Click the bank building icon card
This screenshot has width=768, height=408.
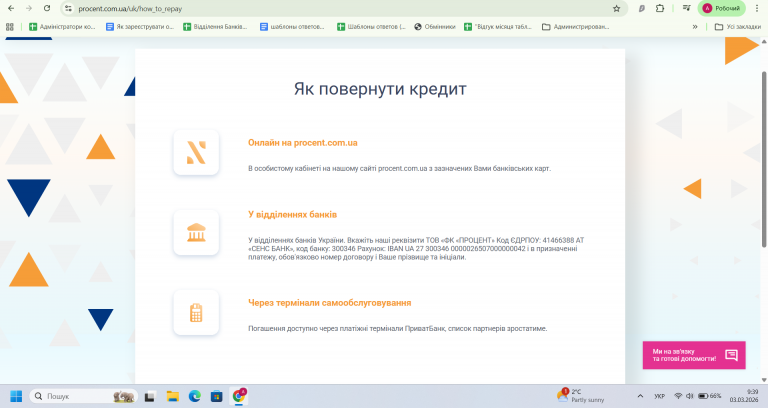[x=196, y=232]
